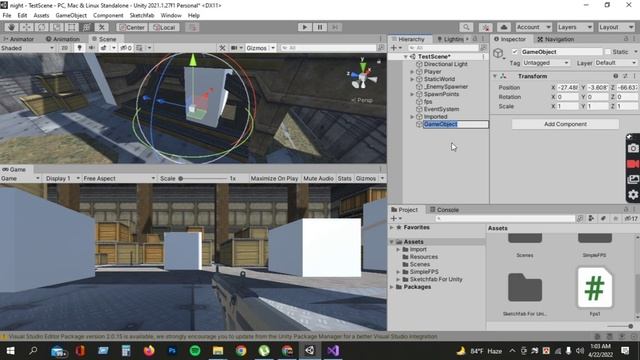Viewport: 640px width, 360px height.
Task: Toggle the 2D view button in Scene
Action: [x=64, y=48]
